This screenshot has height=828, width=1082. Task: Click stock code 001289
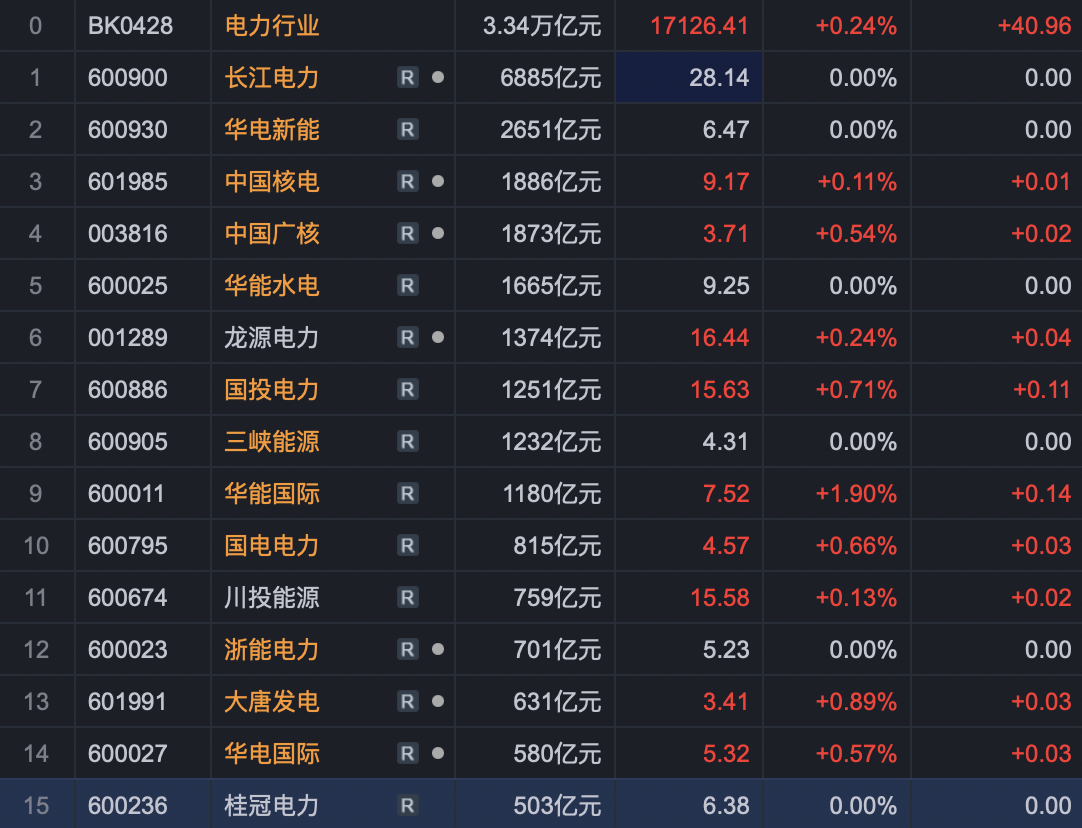click(x=128, y=337)
